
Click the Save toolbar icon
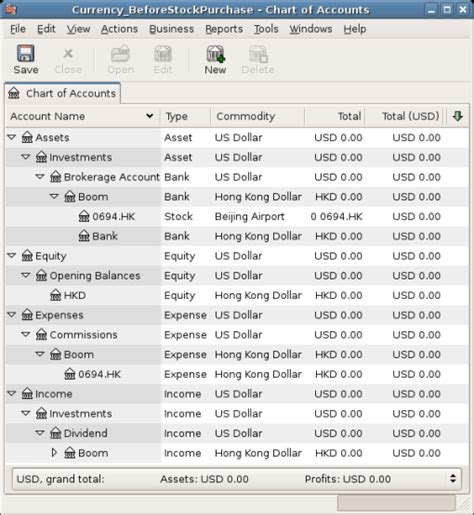click(26, 54)
